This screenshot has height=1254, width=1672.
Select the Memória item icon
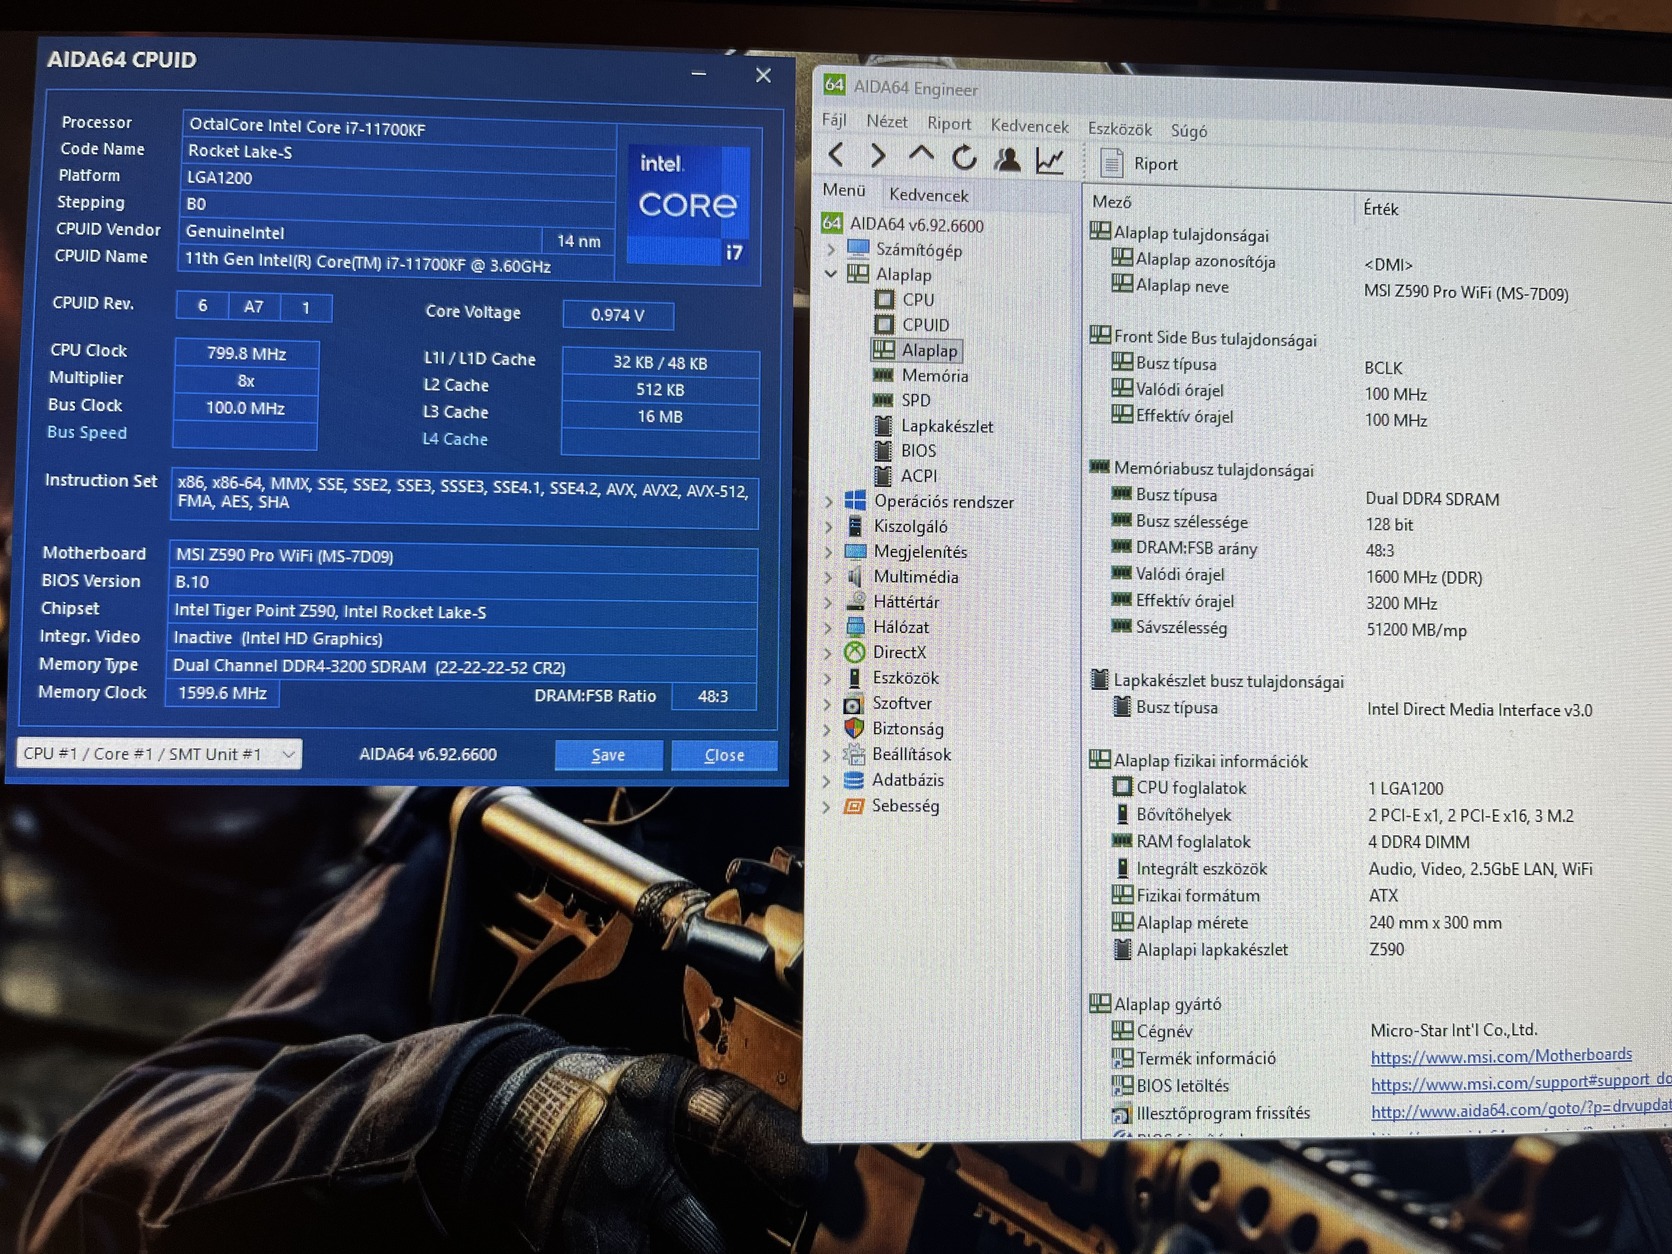click(883, 375)
